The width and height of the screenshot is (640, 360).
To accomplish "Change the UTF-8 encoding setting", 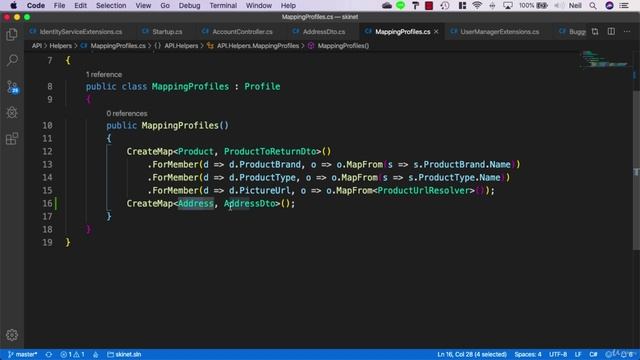I will (558, 354).
